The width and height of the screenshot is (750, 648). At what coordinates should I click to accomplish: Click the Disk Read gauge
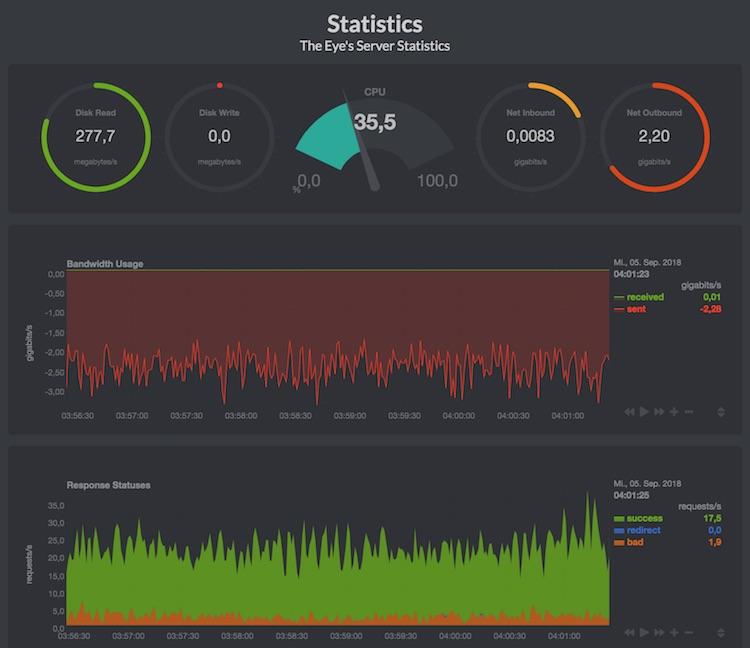(96, 137)
